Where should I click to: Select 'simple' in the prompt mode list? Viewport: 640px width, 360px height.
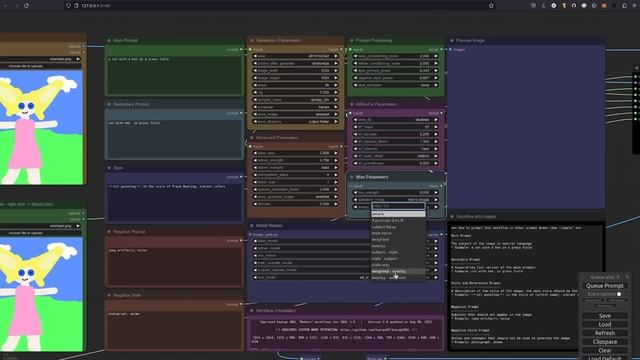[x=398, y=214]
